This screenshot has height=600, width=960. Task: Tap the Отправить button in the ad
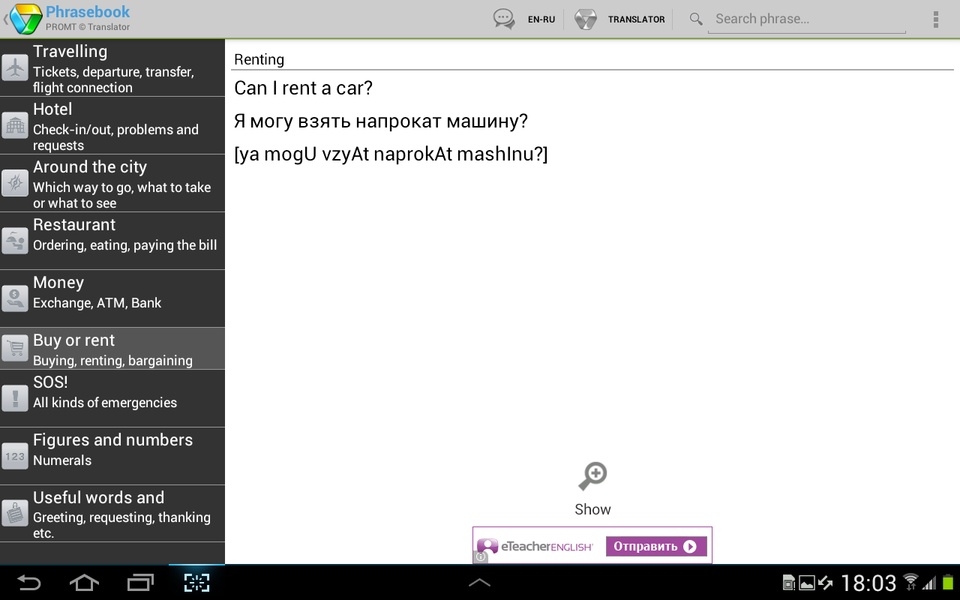[x=656, y=546]
